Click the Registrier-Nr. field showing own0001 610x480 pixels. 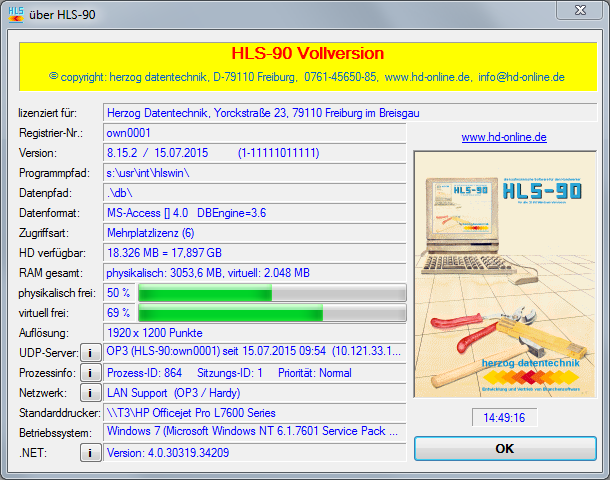tap(255, 133)
